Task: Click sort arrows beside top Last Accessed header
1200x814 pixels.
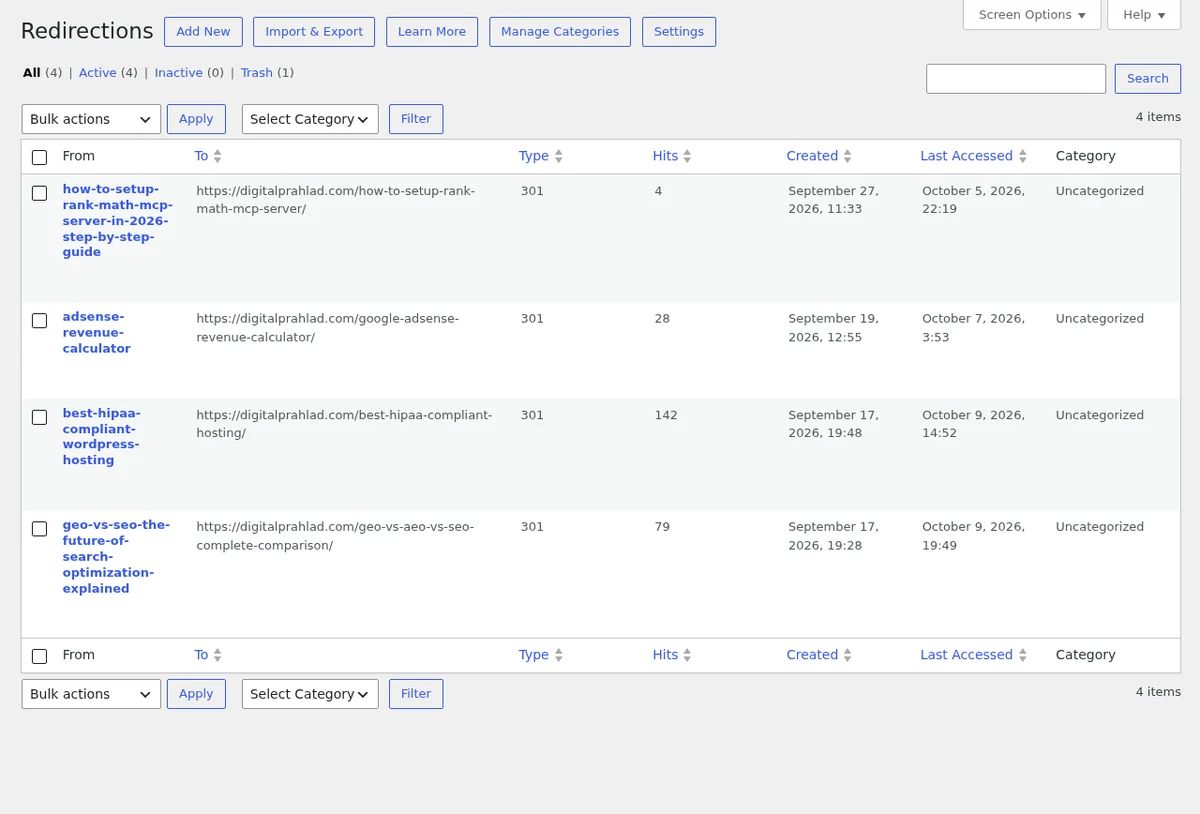Action: coord(1023,156)
